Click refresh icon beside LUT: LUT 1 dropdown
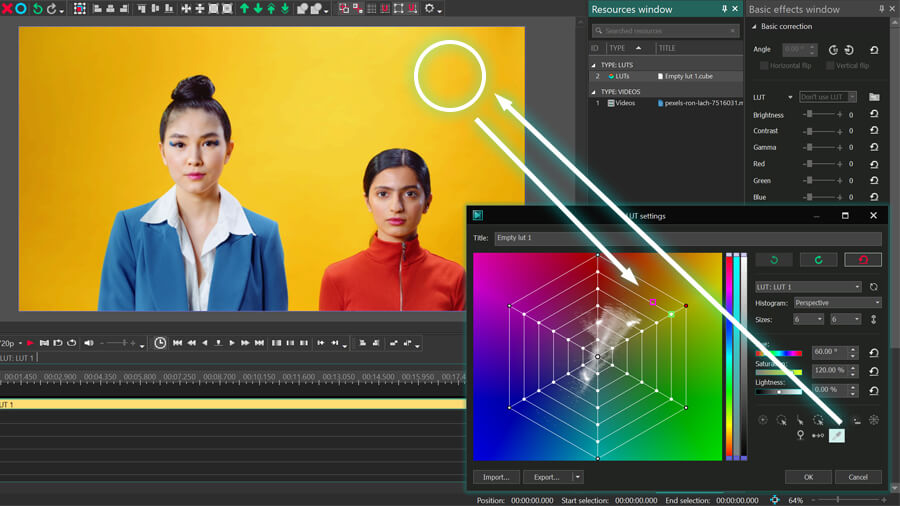 pyautogui.click(x=874, y=287)
